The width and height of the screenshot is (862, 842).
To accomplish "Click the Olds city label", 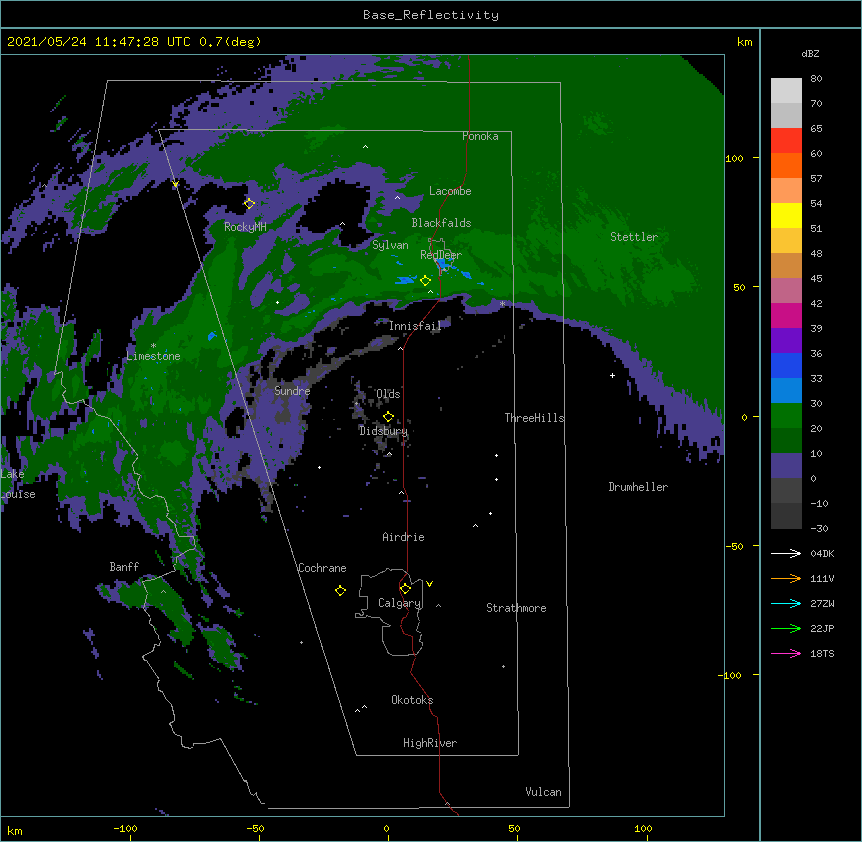I will point(388,394).
